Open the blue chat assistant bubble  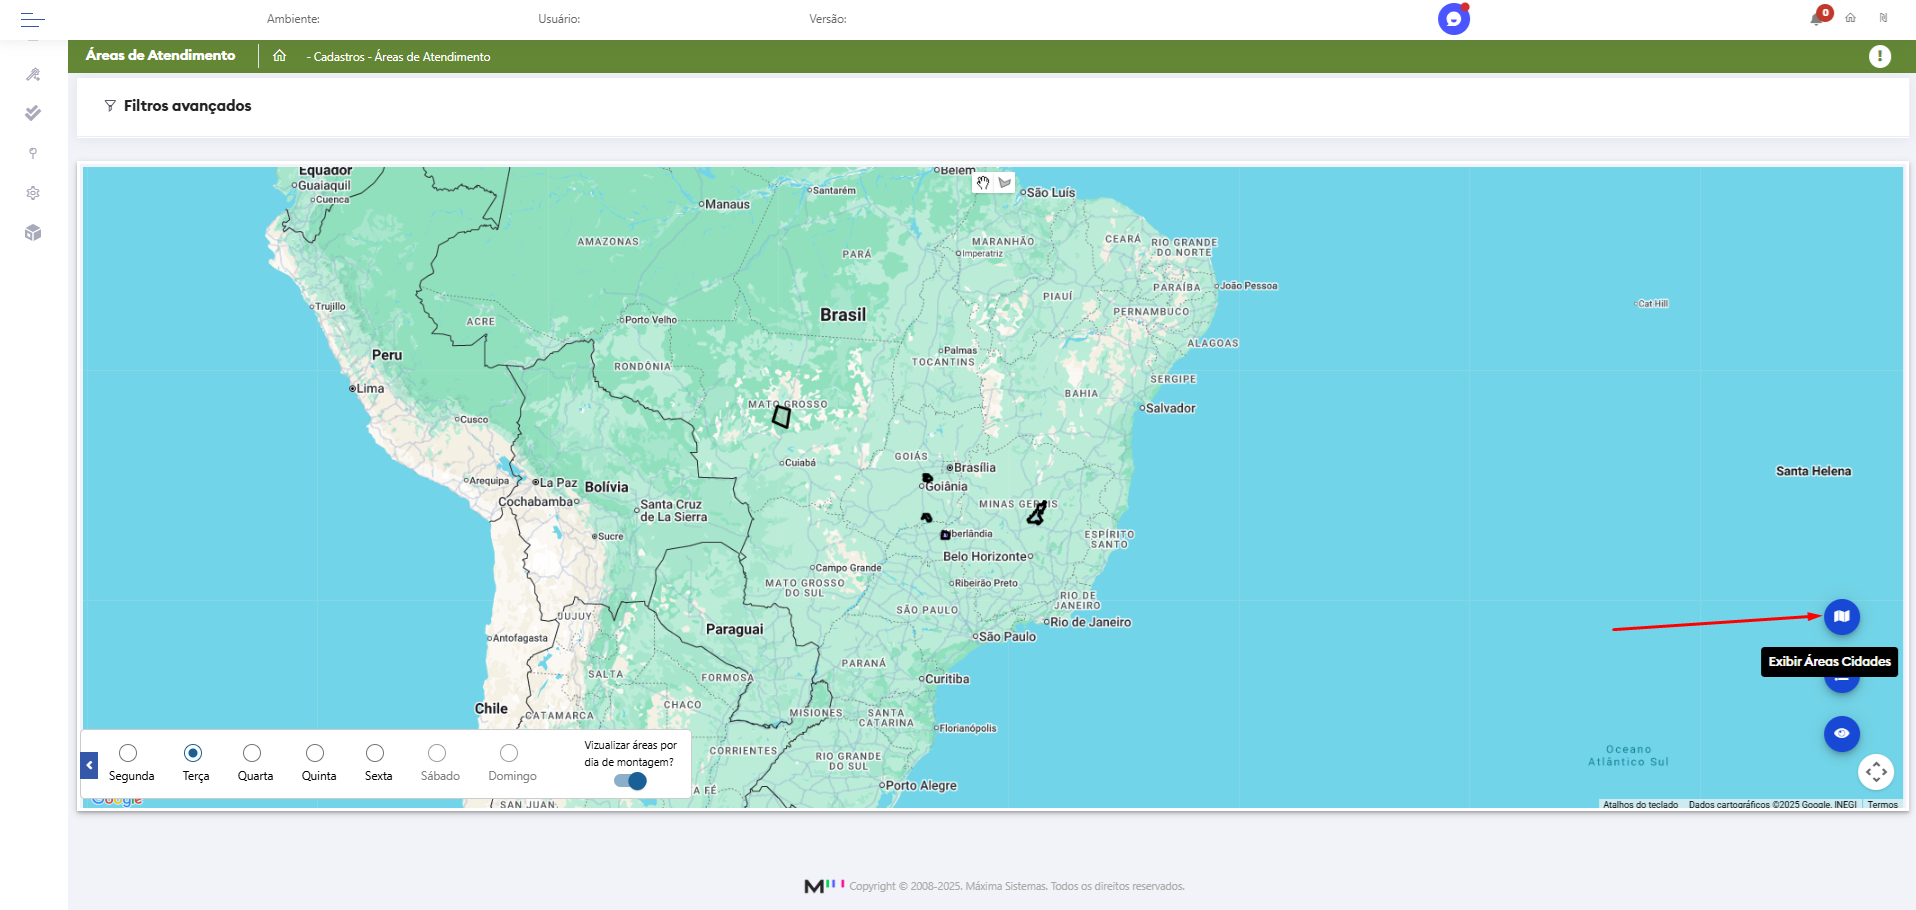1453,19
